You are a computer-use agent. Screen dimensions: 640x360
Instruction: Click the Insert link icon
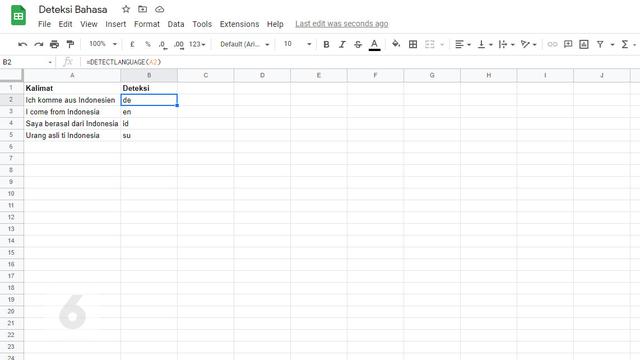point(552,44)
